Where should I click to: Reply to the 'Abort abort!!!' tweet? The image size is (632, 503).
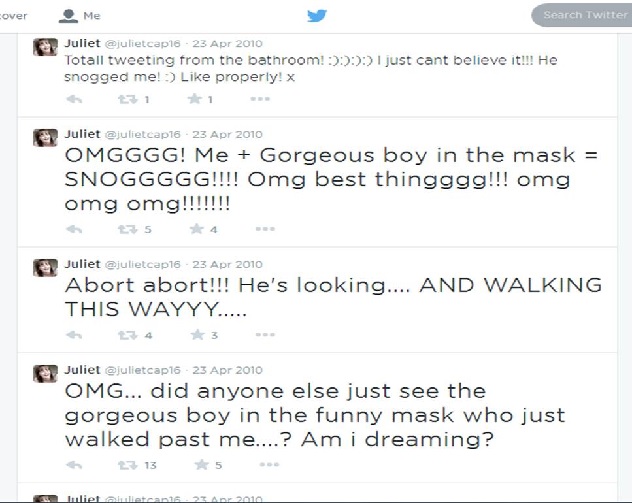click(x=74, y=335)
